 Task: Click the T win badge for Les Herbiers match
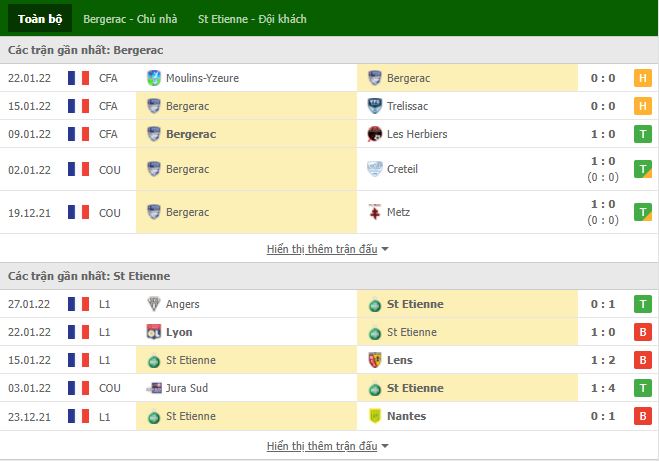(643, 134)
